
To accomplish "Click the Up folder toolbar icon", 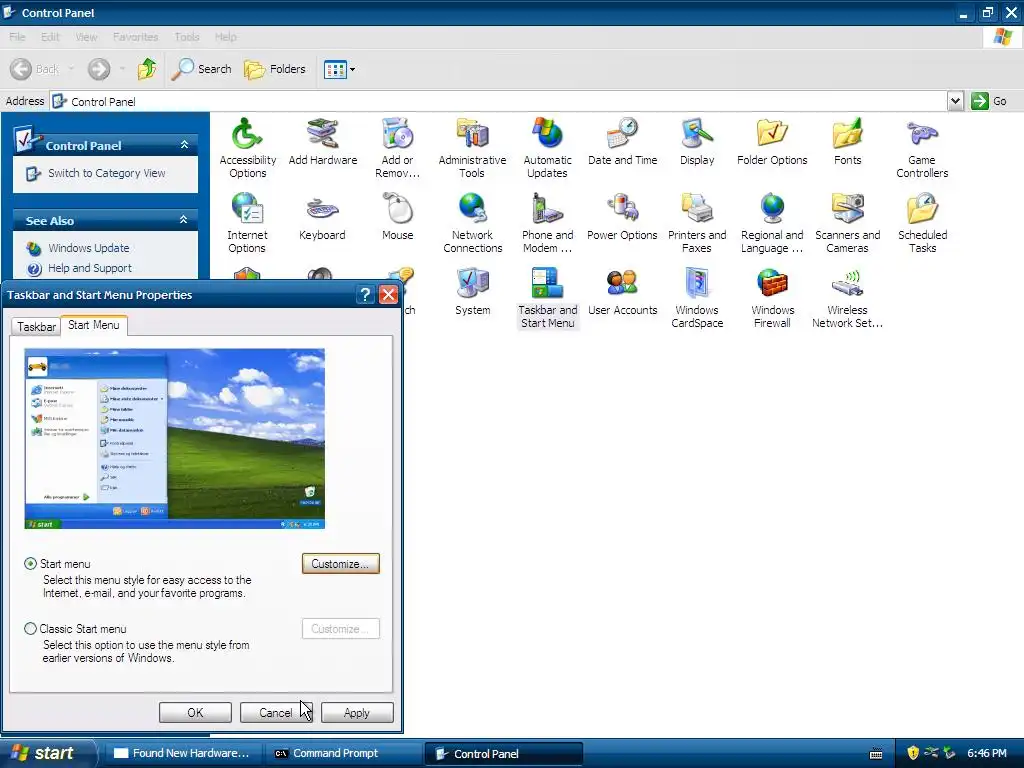I will (x=147, y=69).
